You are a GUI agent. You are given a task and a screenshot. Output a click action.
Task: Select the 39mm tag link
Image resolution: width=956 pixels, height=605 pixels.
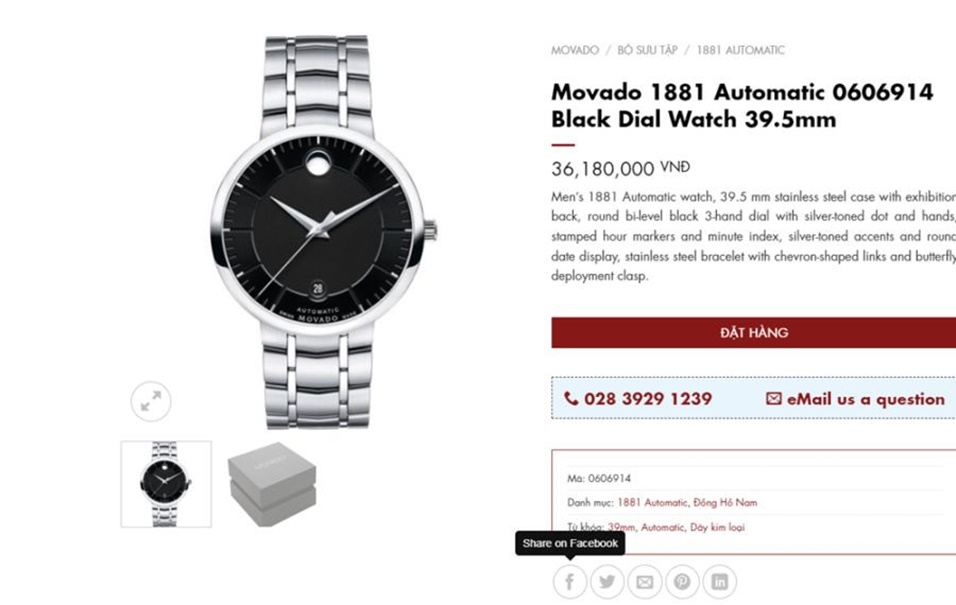[x=621, y=527]
